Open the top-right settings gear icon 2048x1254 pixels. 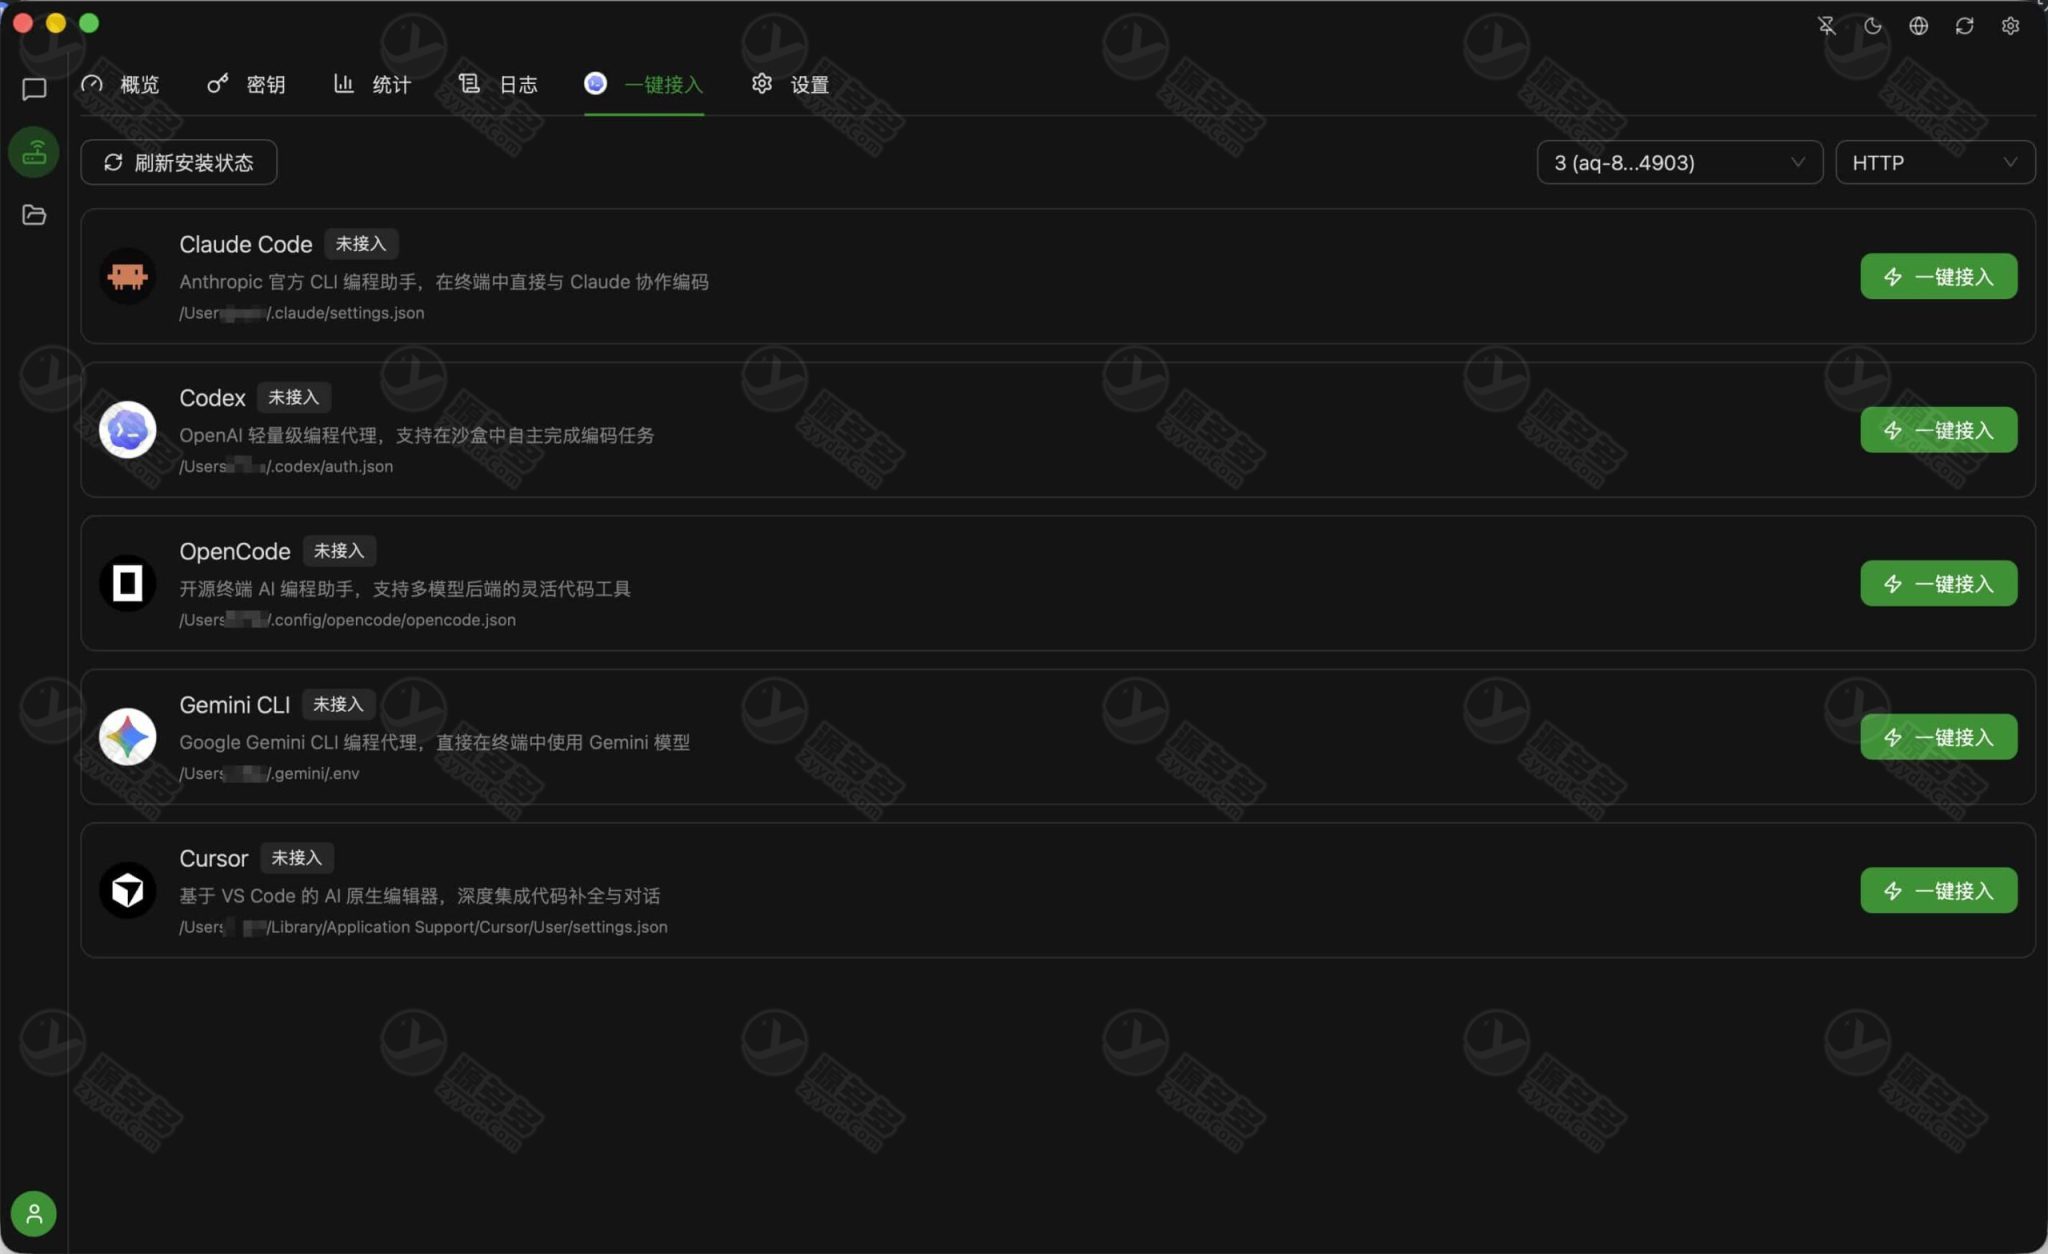pyautogui.click(x=2010, y=26)
